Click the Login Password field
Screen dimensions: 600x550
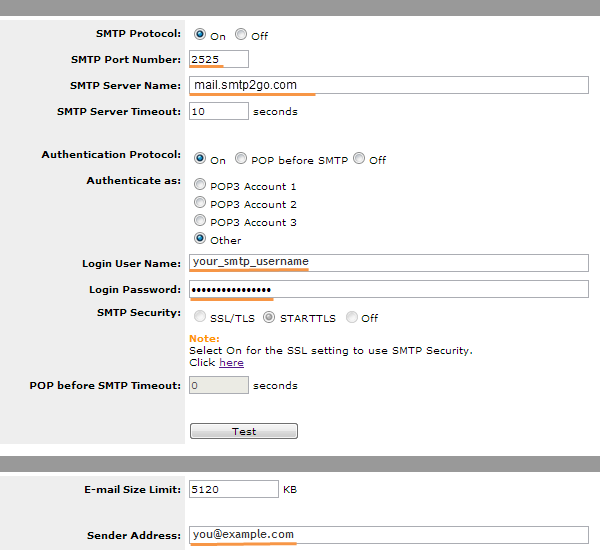click(389, 289)
